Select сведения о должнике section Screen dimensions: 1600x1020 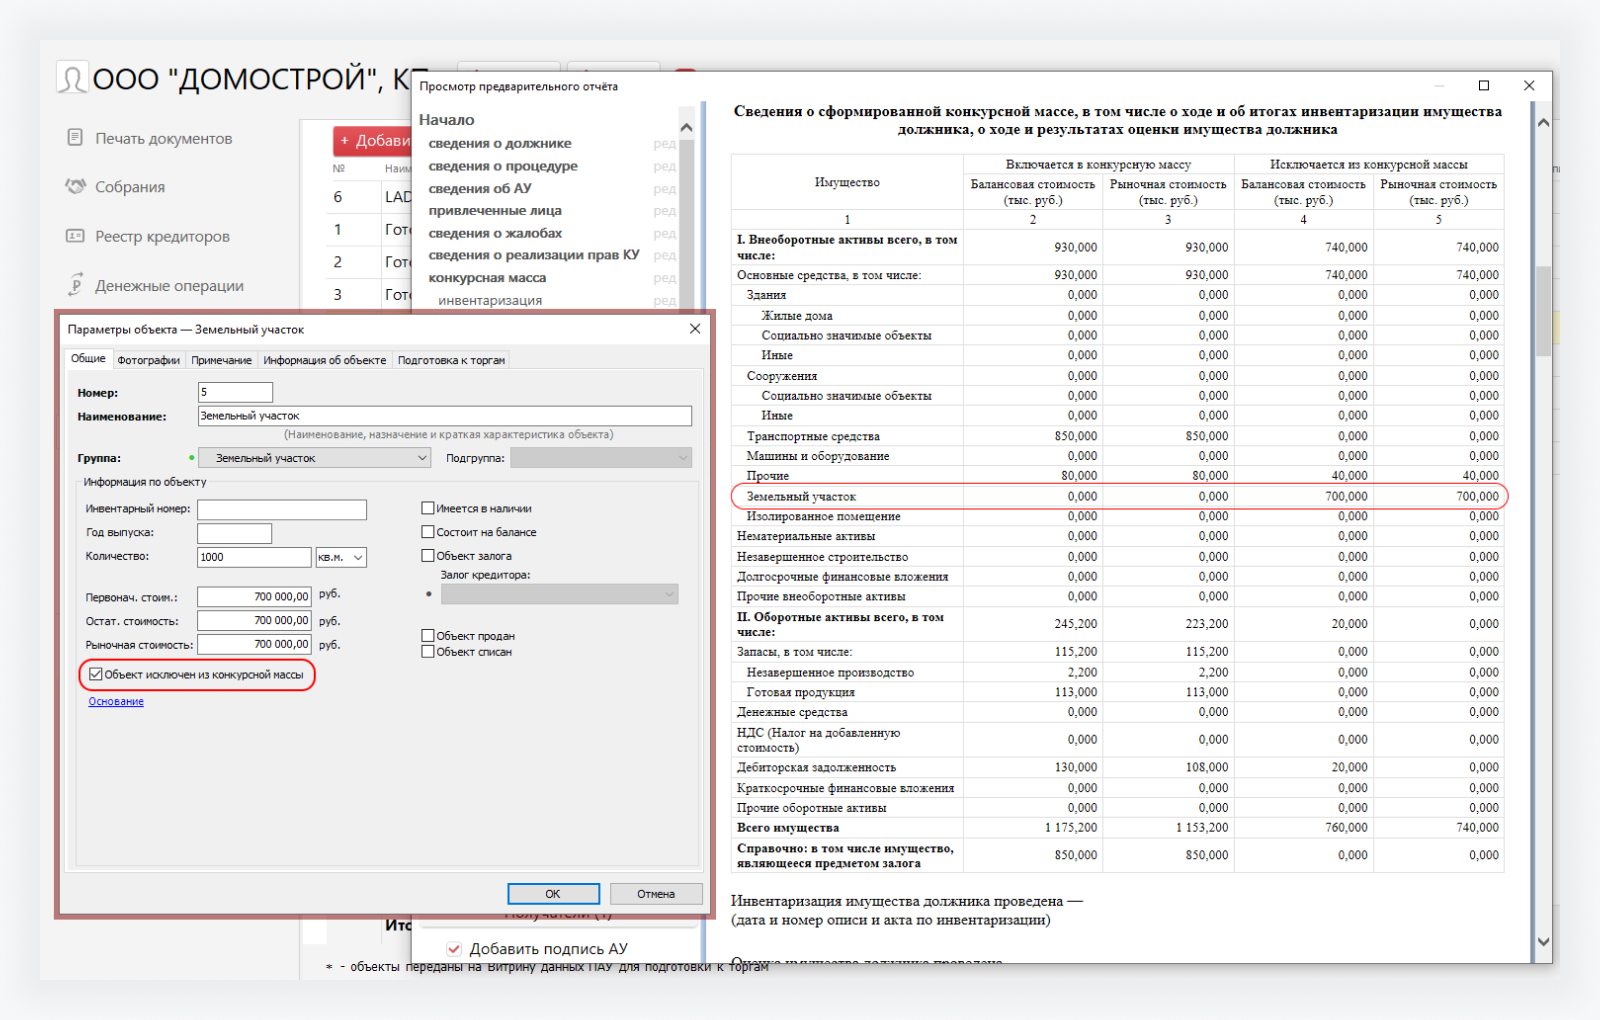500,144
